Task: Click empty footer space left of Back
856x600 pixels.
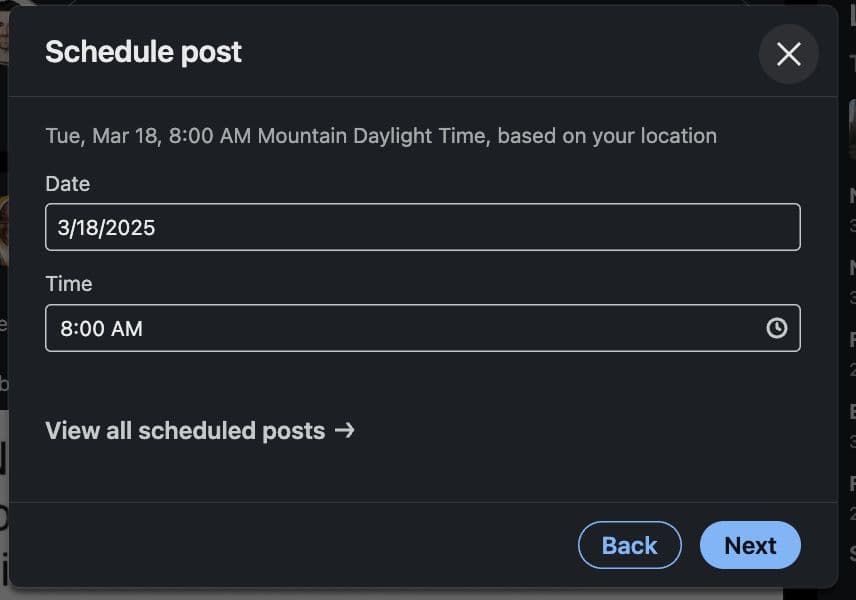Action: tap(300, 545)
